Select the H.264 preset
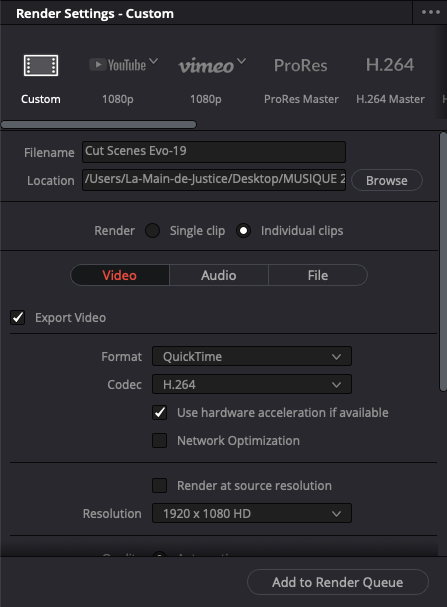 coord(390,65)
